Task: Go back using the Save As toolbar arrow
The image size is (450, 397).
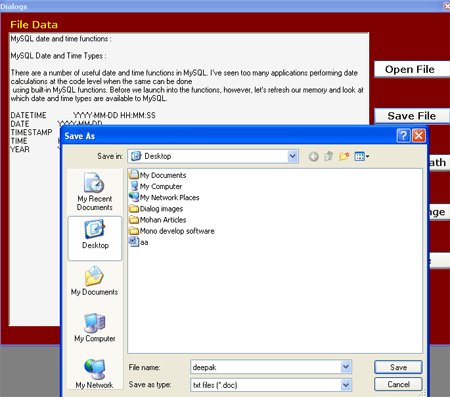Action: coord(313,156)
